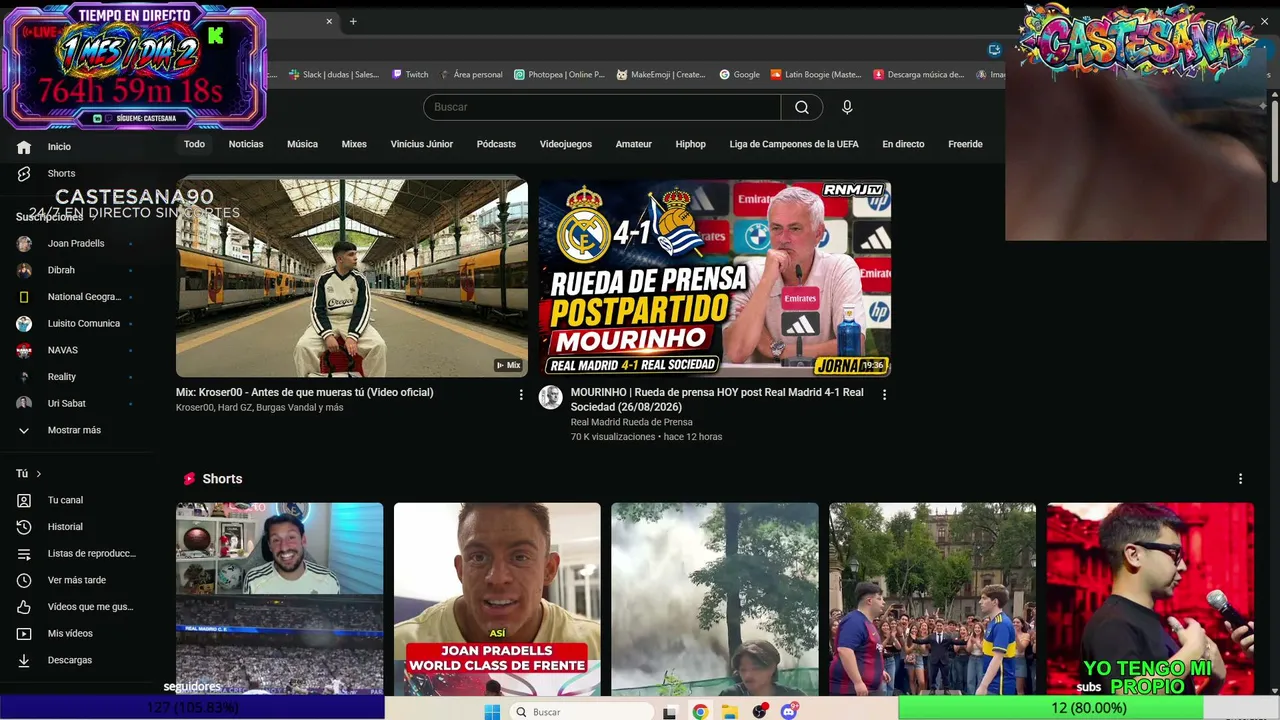1280x720 pixels.
Task: Select the Música filter chip
Action: click(x=302, y=144)
